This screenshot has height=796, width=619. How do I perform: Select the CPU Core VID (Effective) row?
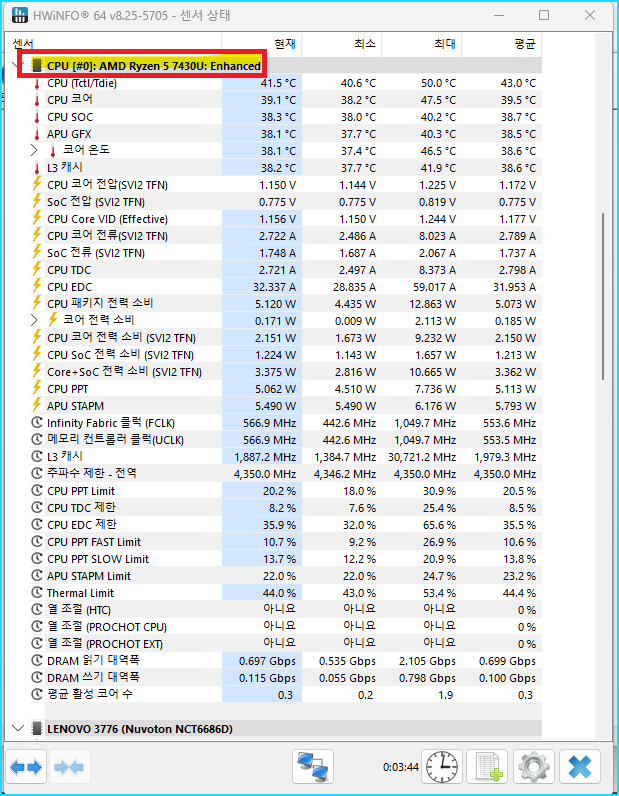click(x=285, y=219)
